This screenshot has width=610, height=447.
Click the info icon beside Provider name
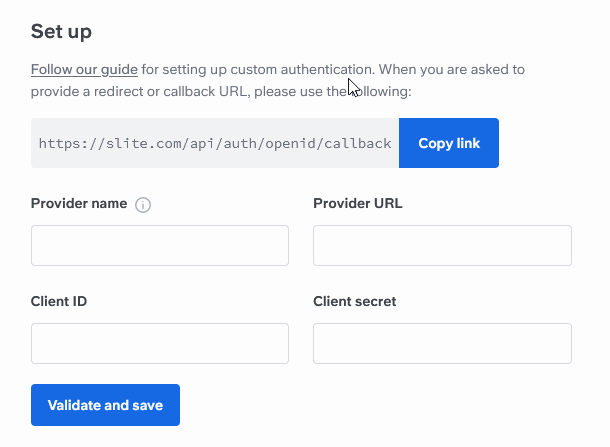[143, 205]
